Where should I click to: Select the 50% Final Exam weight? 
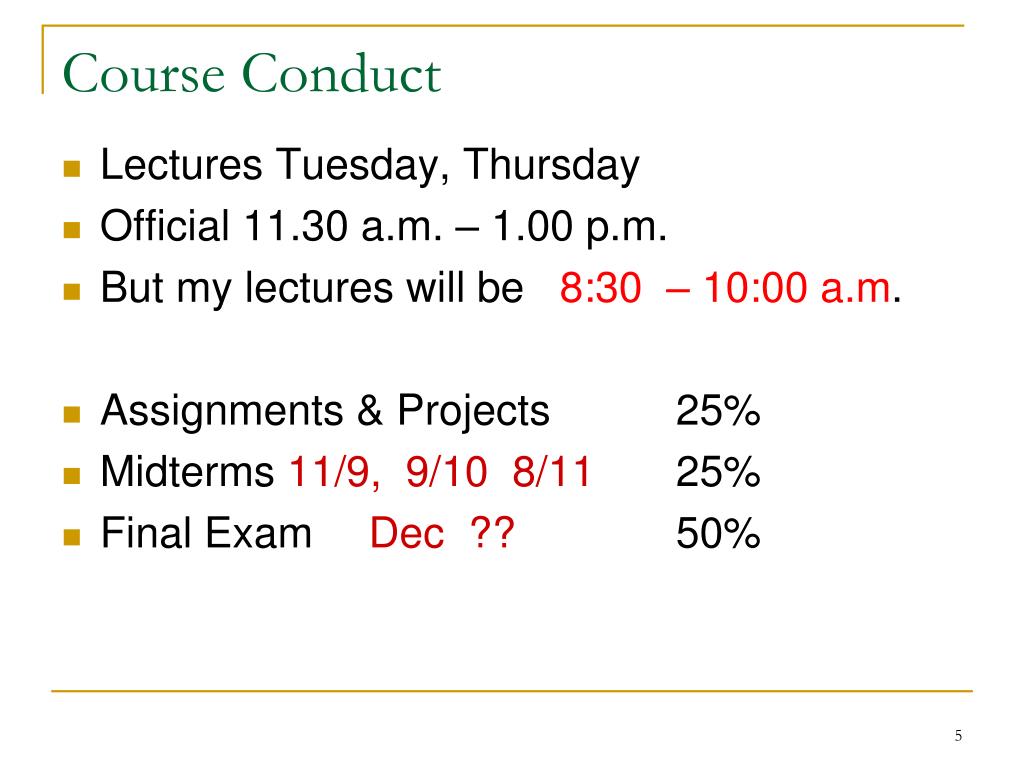coord(718,534)
